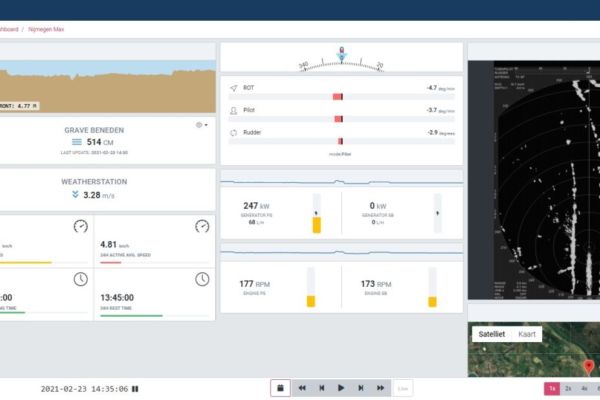Screen dimensions: 600x400
Task: Open Grave Beneden settings gear dropdown
Action: [202, 125]
